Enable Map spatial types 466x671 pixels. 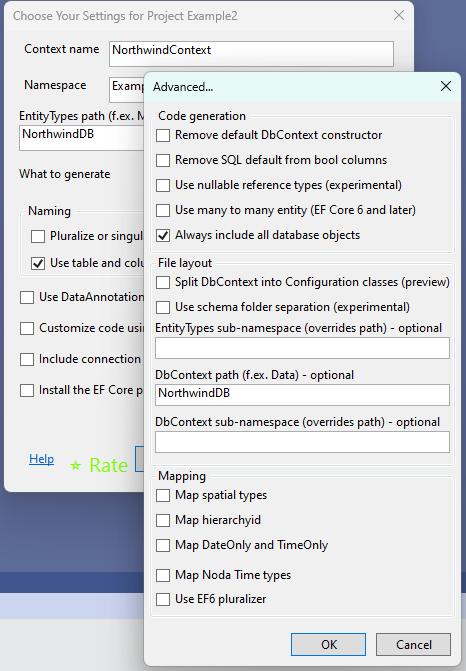[x=163, y=496]
